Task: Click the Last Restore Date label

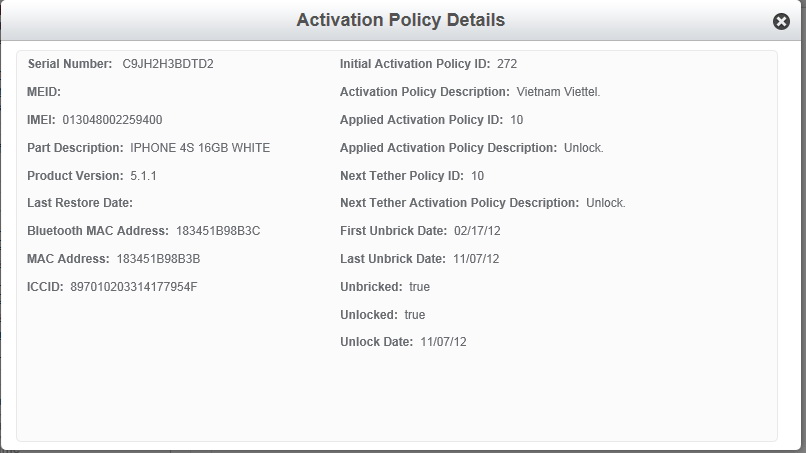Action: [x=80, y=203]
